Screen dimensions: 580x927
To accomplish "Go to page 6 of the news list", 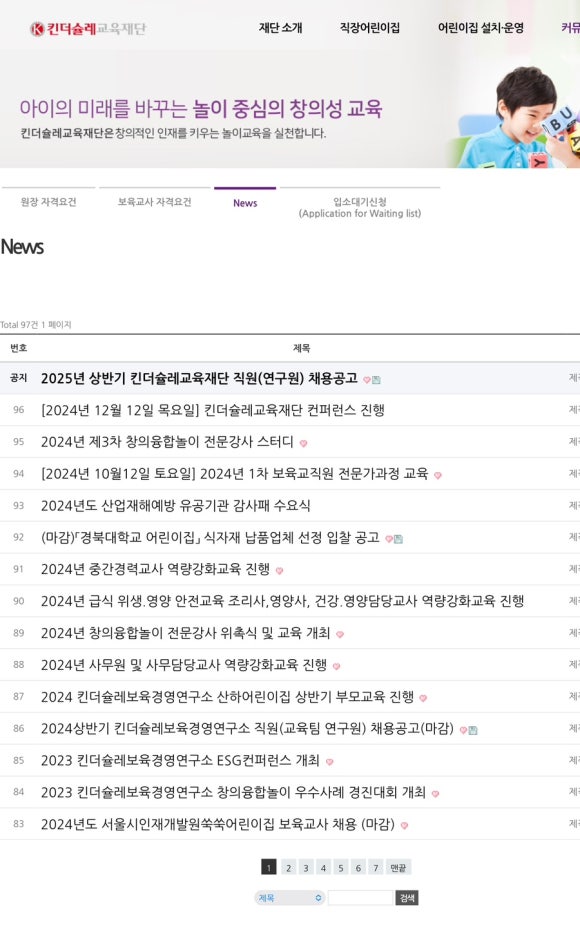I will point(358,867).
